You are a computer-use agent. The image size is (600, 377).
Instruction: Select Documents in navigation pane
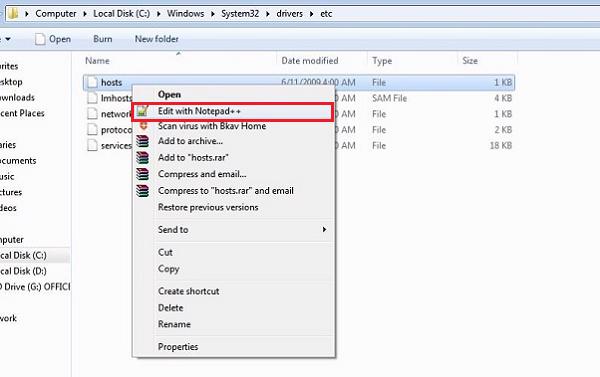pos(18,161)
